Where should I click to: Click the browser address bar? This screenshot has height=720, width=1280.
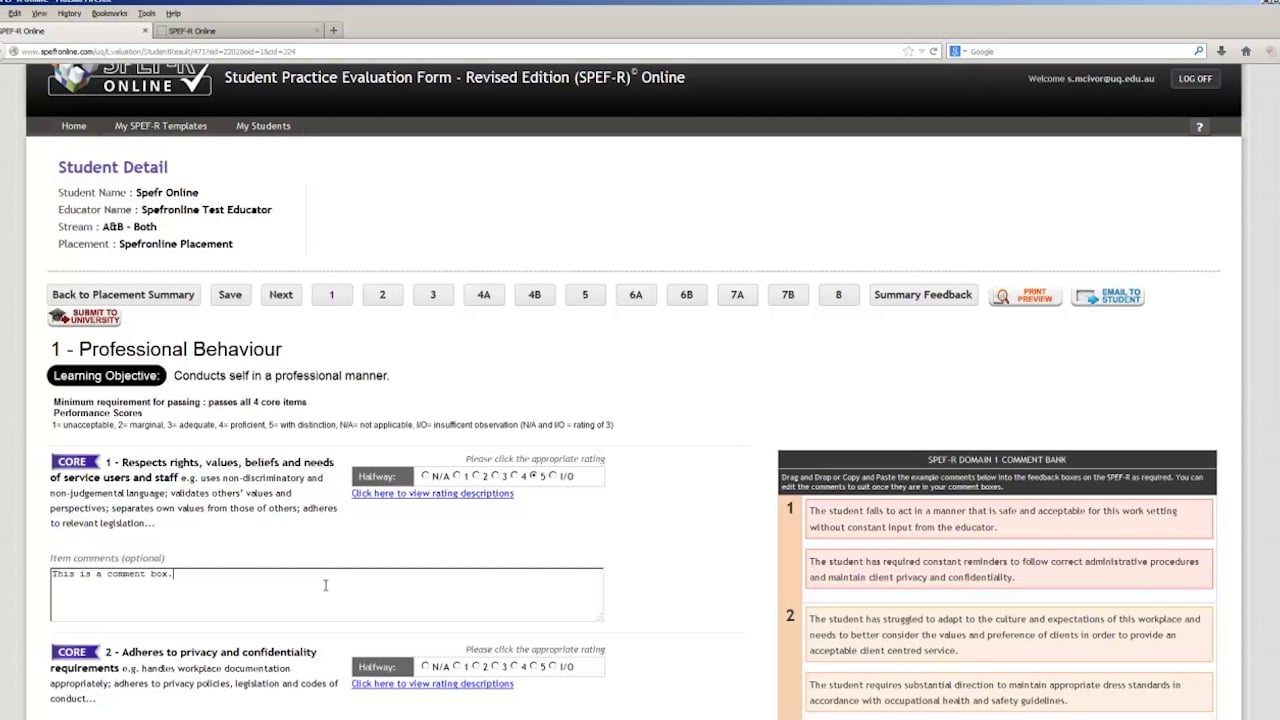460,51
